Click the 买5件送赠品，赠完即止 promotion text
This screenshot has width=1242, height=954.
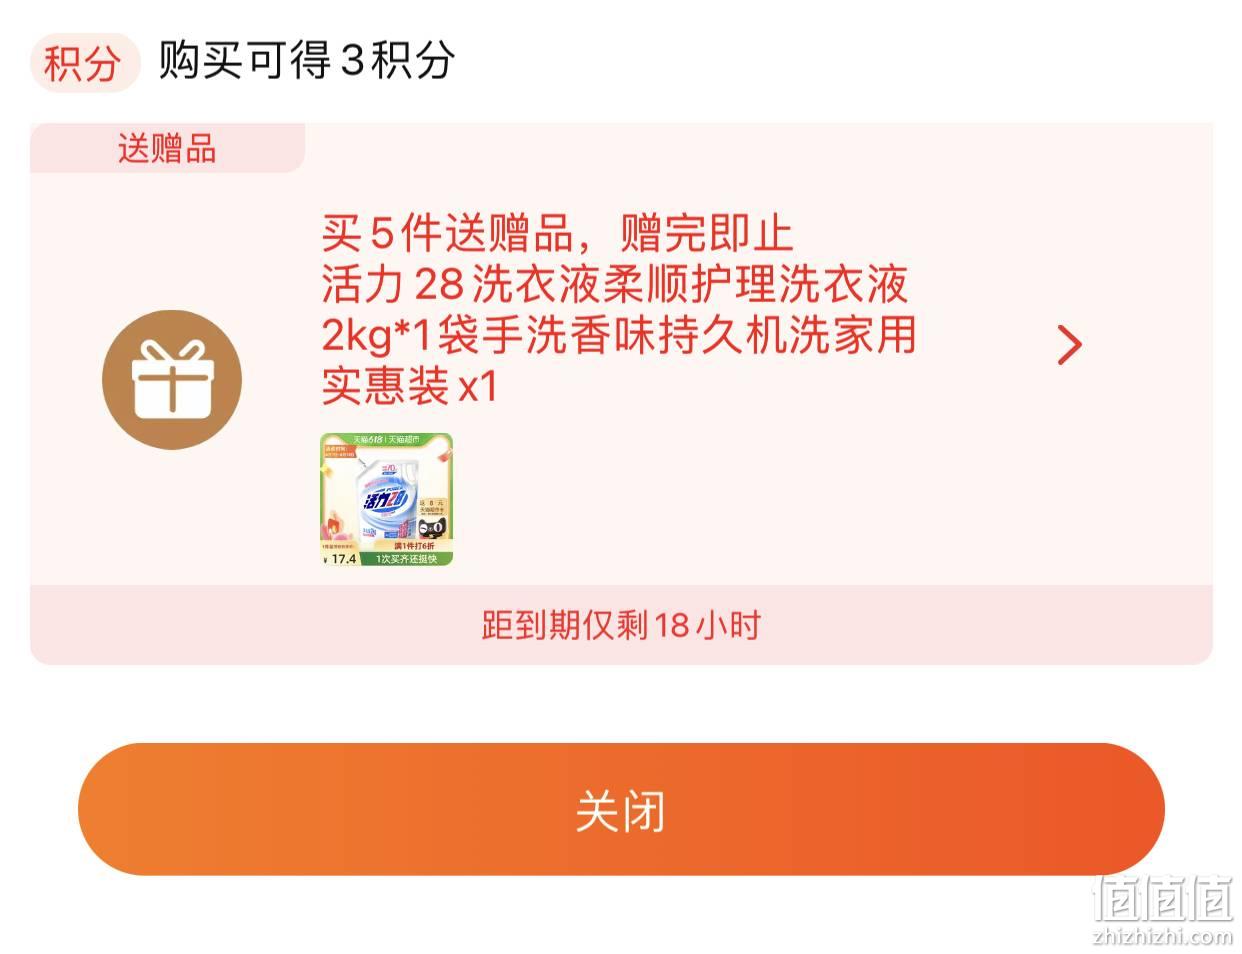pyautogui.click(x=557, y=234)
